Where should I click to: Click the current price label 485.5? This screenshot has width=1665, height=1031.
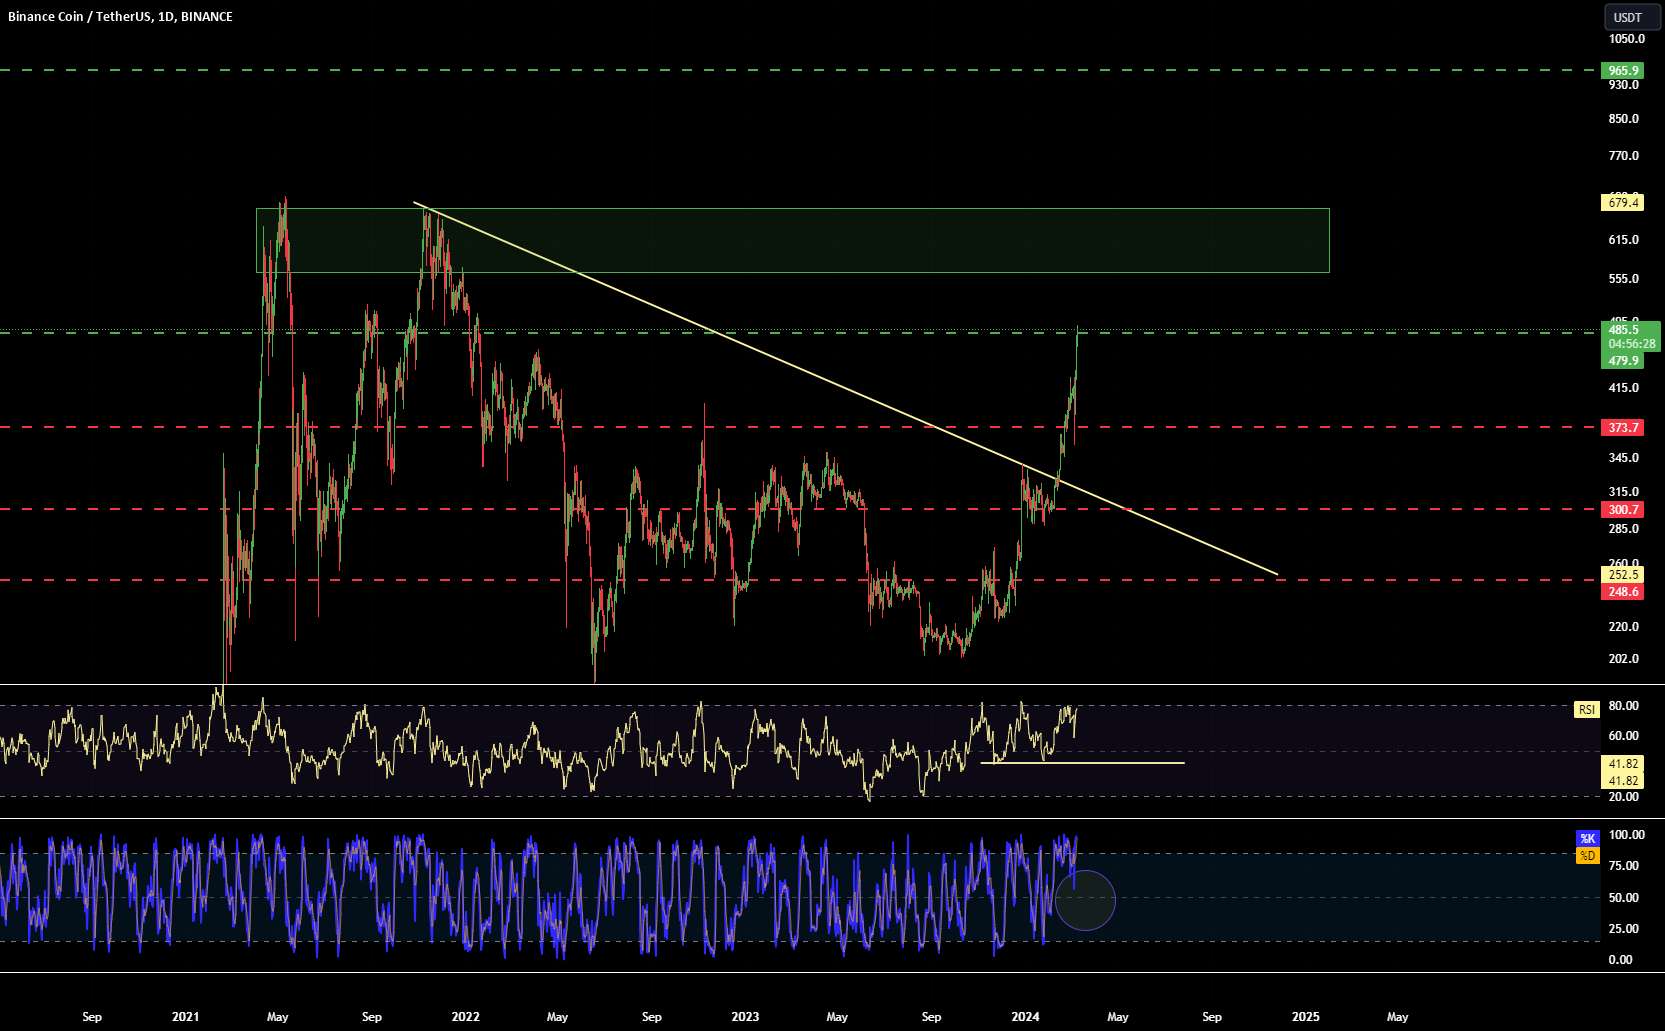1623,330
